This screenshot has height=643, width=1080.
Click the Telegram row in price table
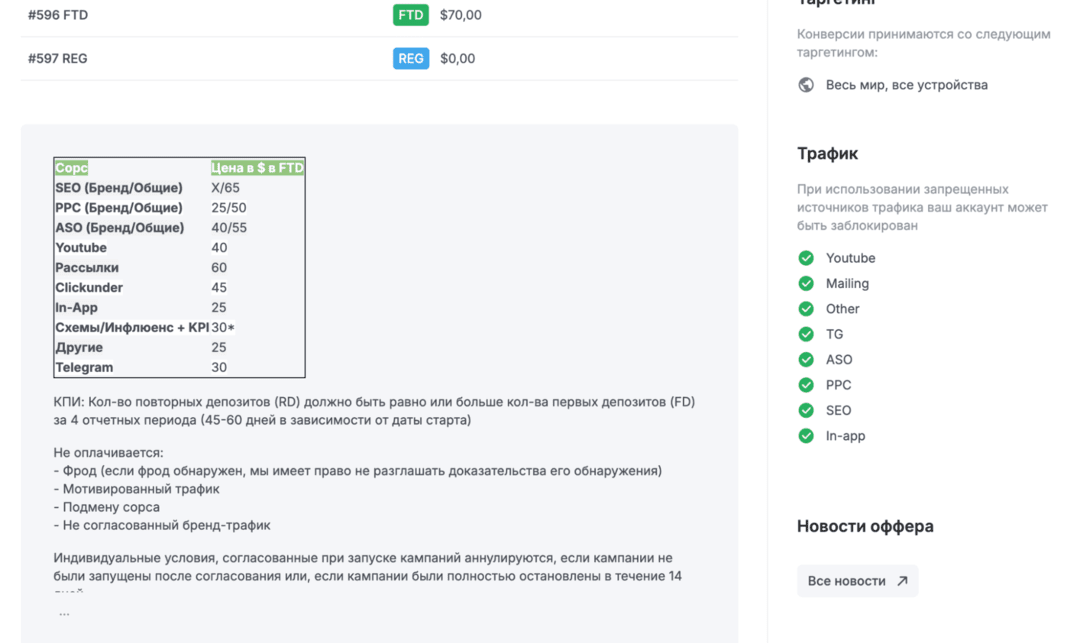84,367
